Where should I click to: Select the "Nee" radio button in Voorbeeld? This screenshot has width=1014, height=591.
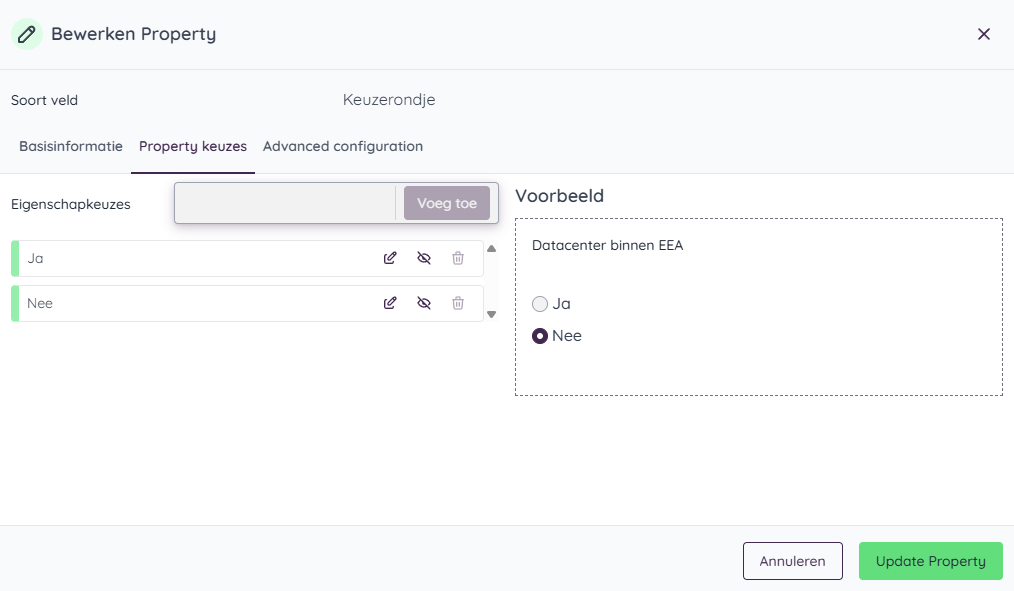540,336
